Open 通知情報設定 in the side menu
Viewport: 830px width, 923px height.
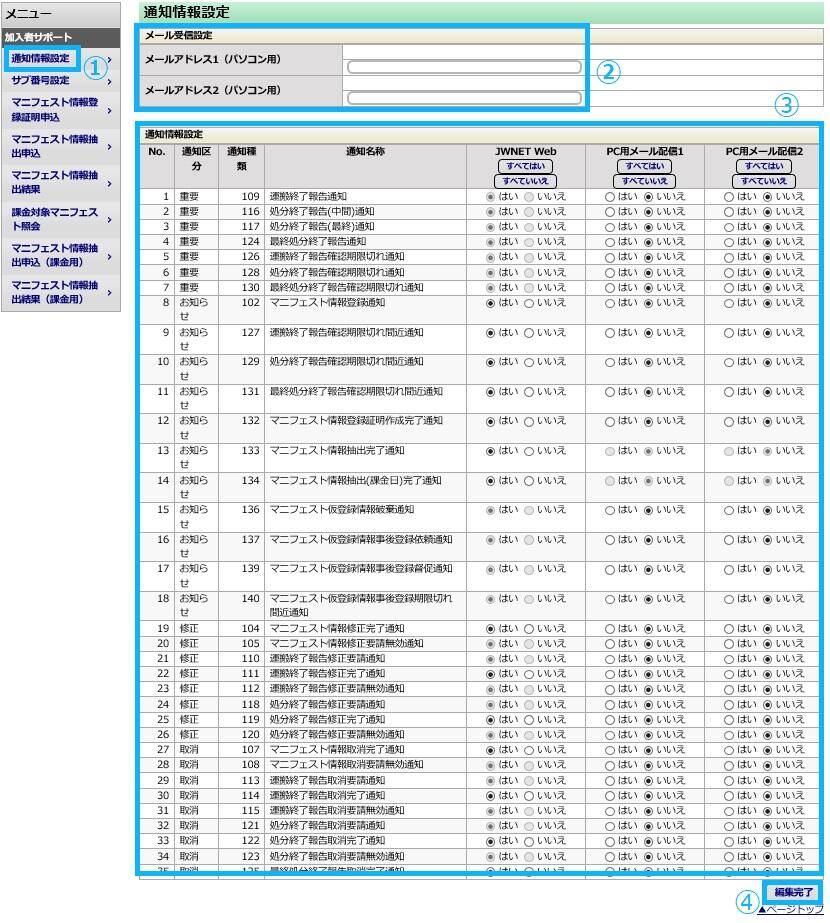[x=40, y=58]
